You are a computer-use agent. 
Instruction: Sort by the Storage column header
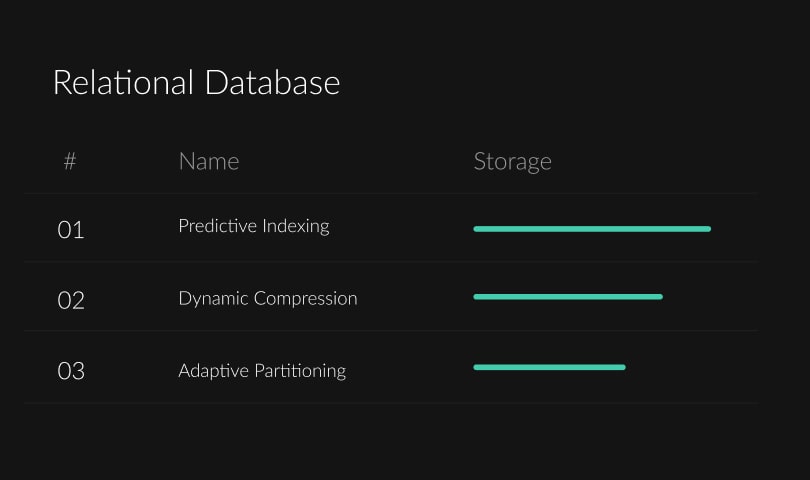tap(512, 161)
